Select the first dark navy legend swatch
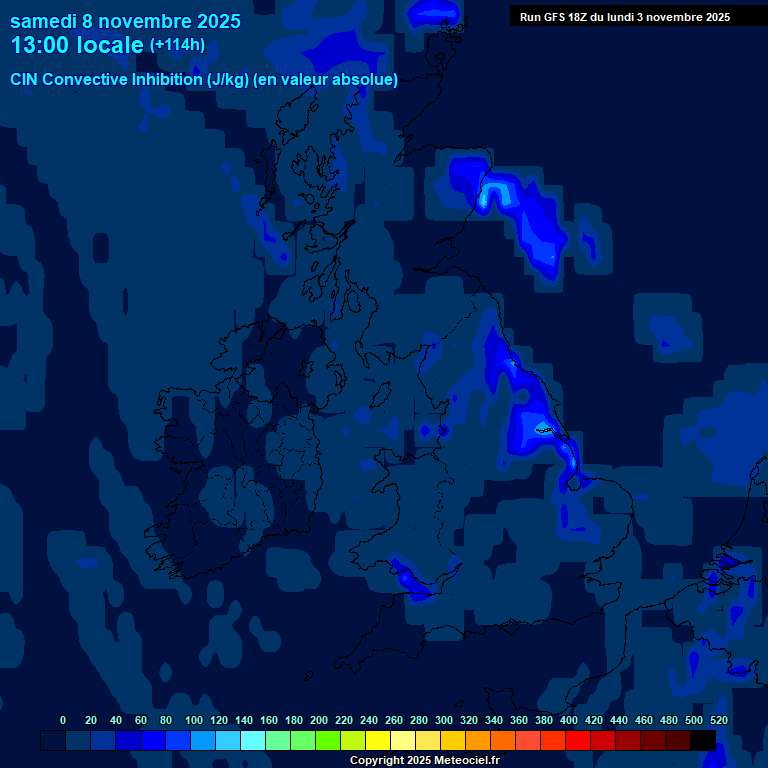 coord(53,740)
